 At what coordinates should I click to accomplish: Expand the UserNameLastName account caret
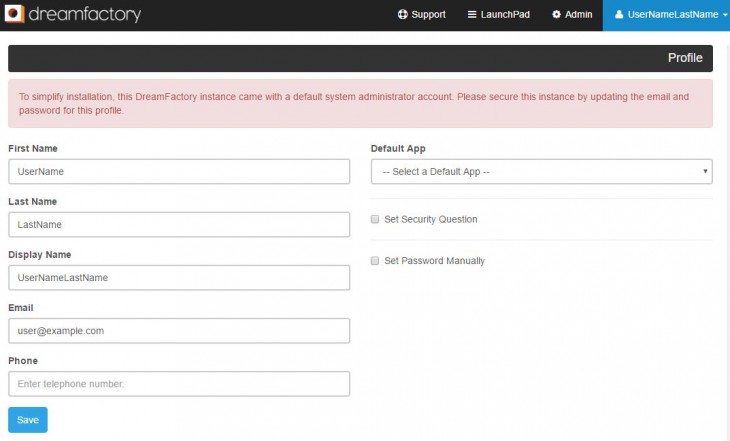[724, 15]
